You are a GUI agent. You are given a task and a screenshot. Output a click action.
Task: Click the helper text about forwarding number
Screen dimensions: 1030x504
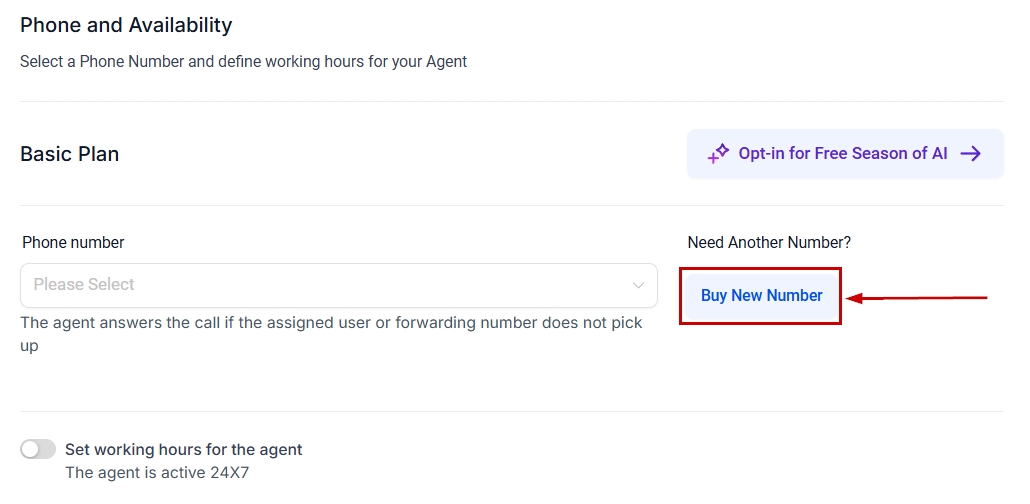(331, 334)
